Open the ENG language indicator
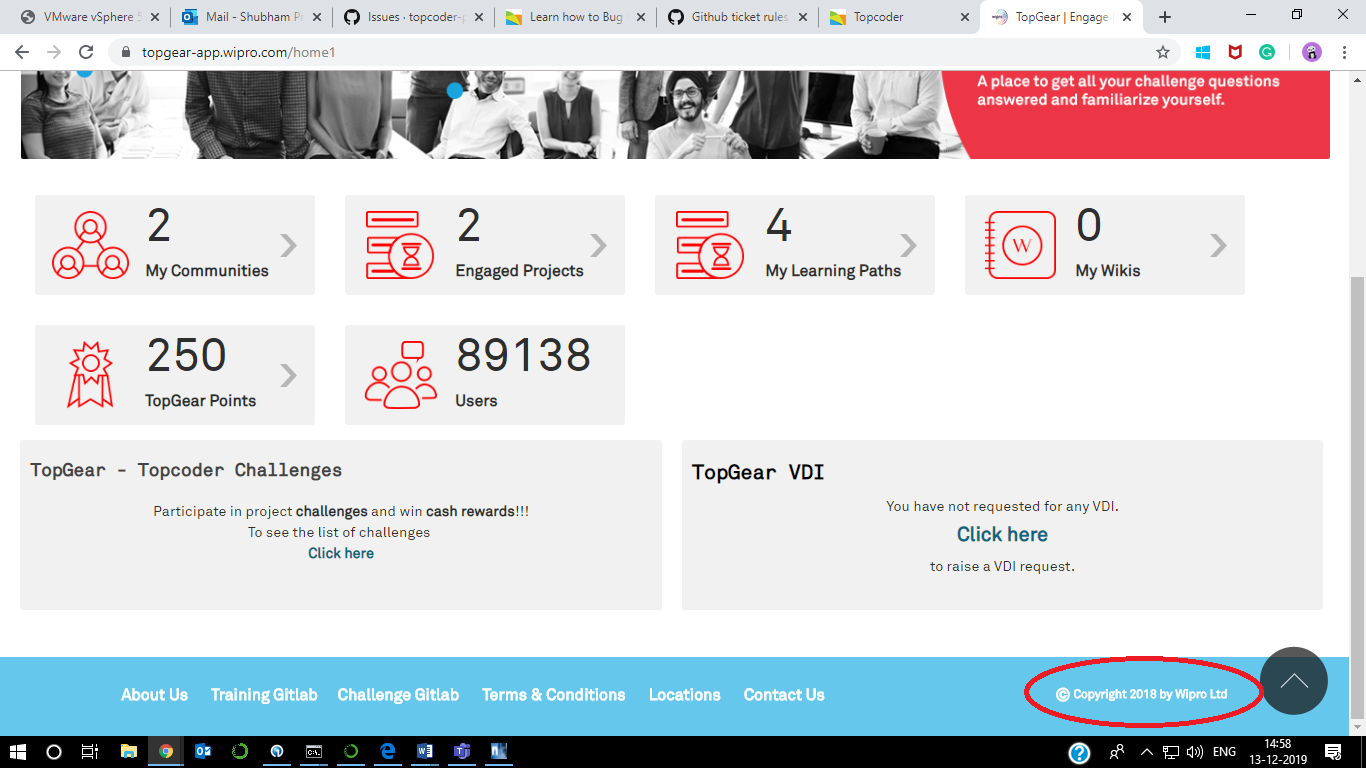Viewport: 1366px width, 768px height. tap(1224, 752)
